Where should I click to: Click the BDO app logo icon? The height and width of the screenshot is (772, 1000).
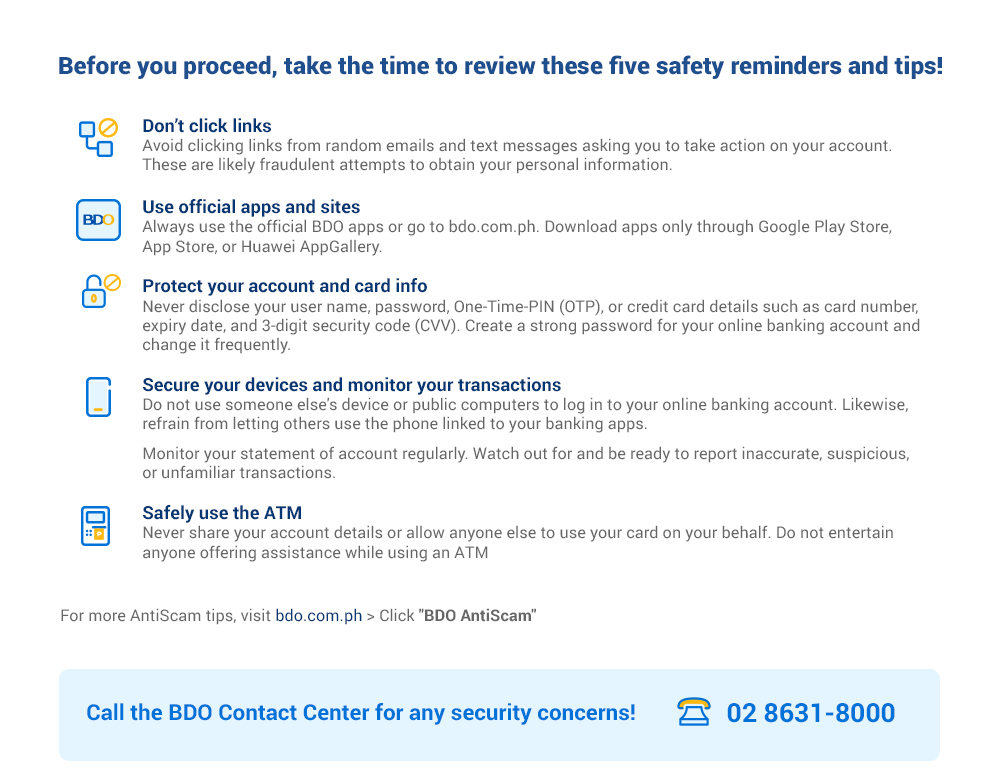98,219
